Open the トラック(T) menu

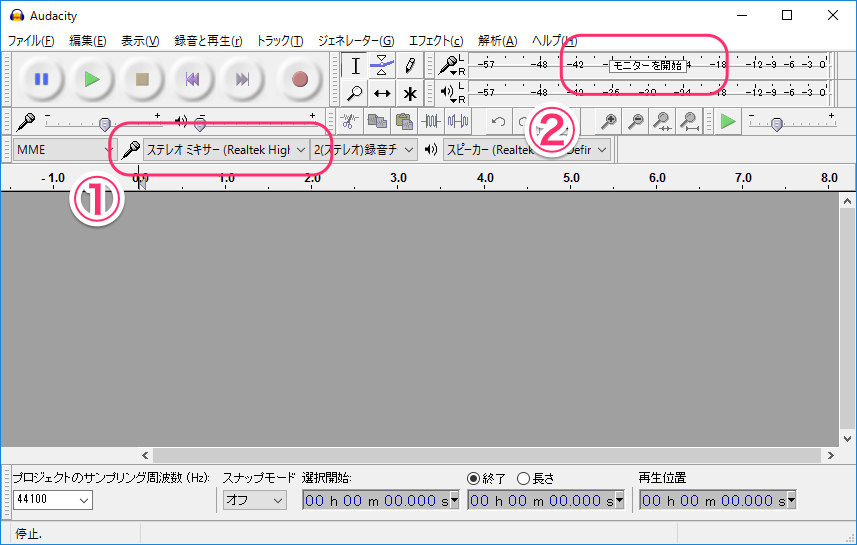pos(280,40)
